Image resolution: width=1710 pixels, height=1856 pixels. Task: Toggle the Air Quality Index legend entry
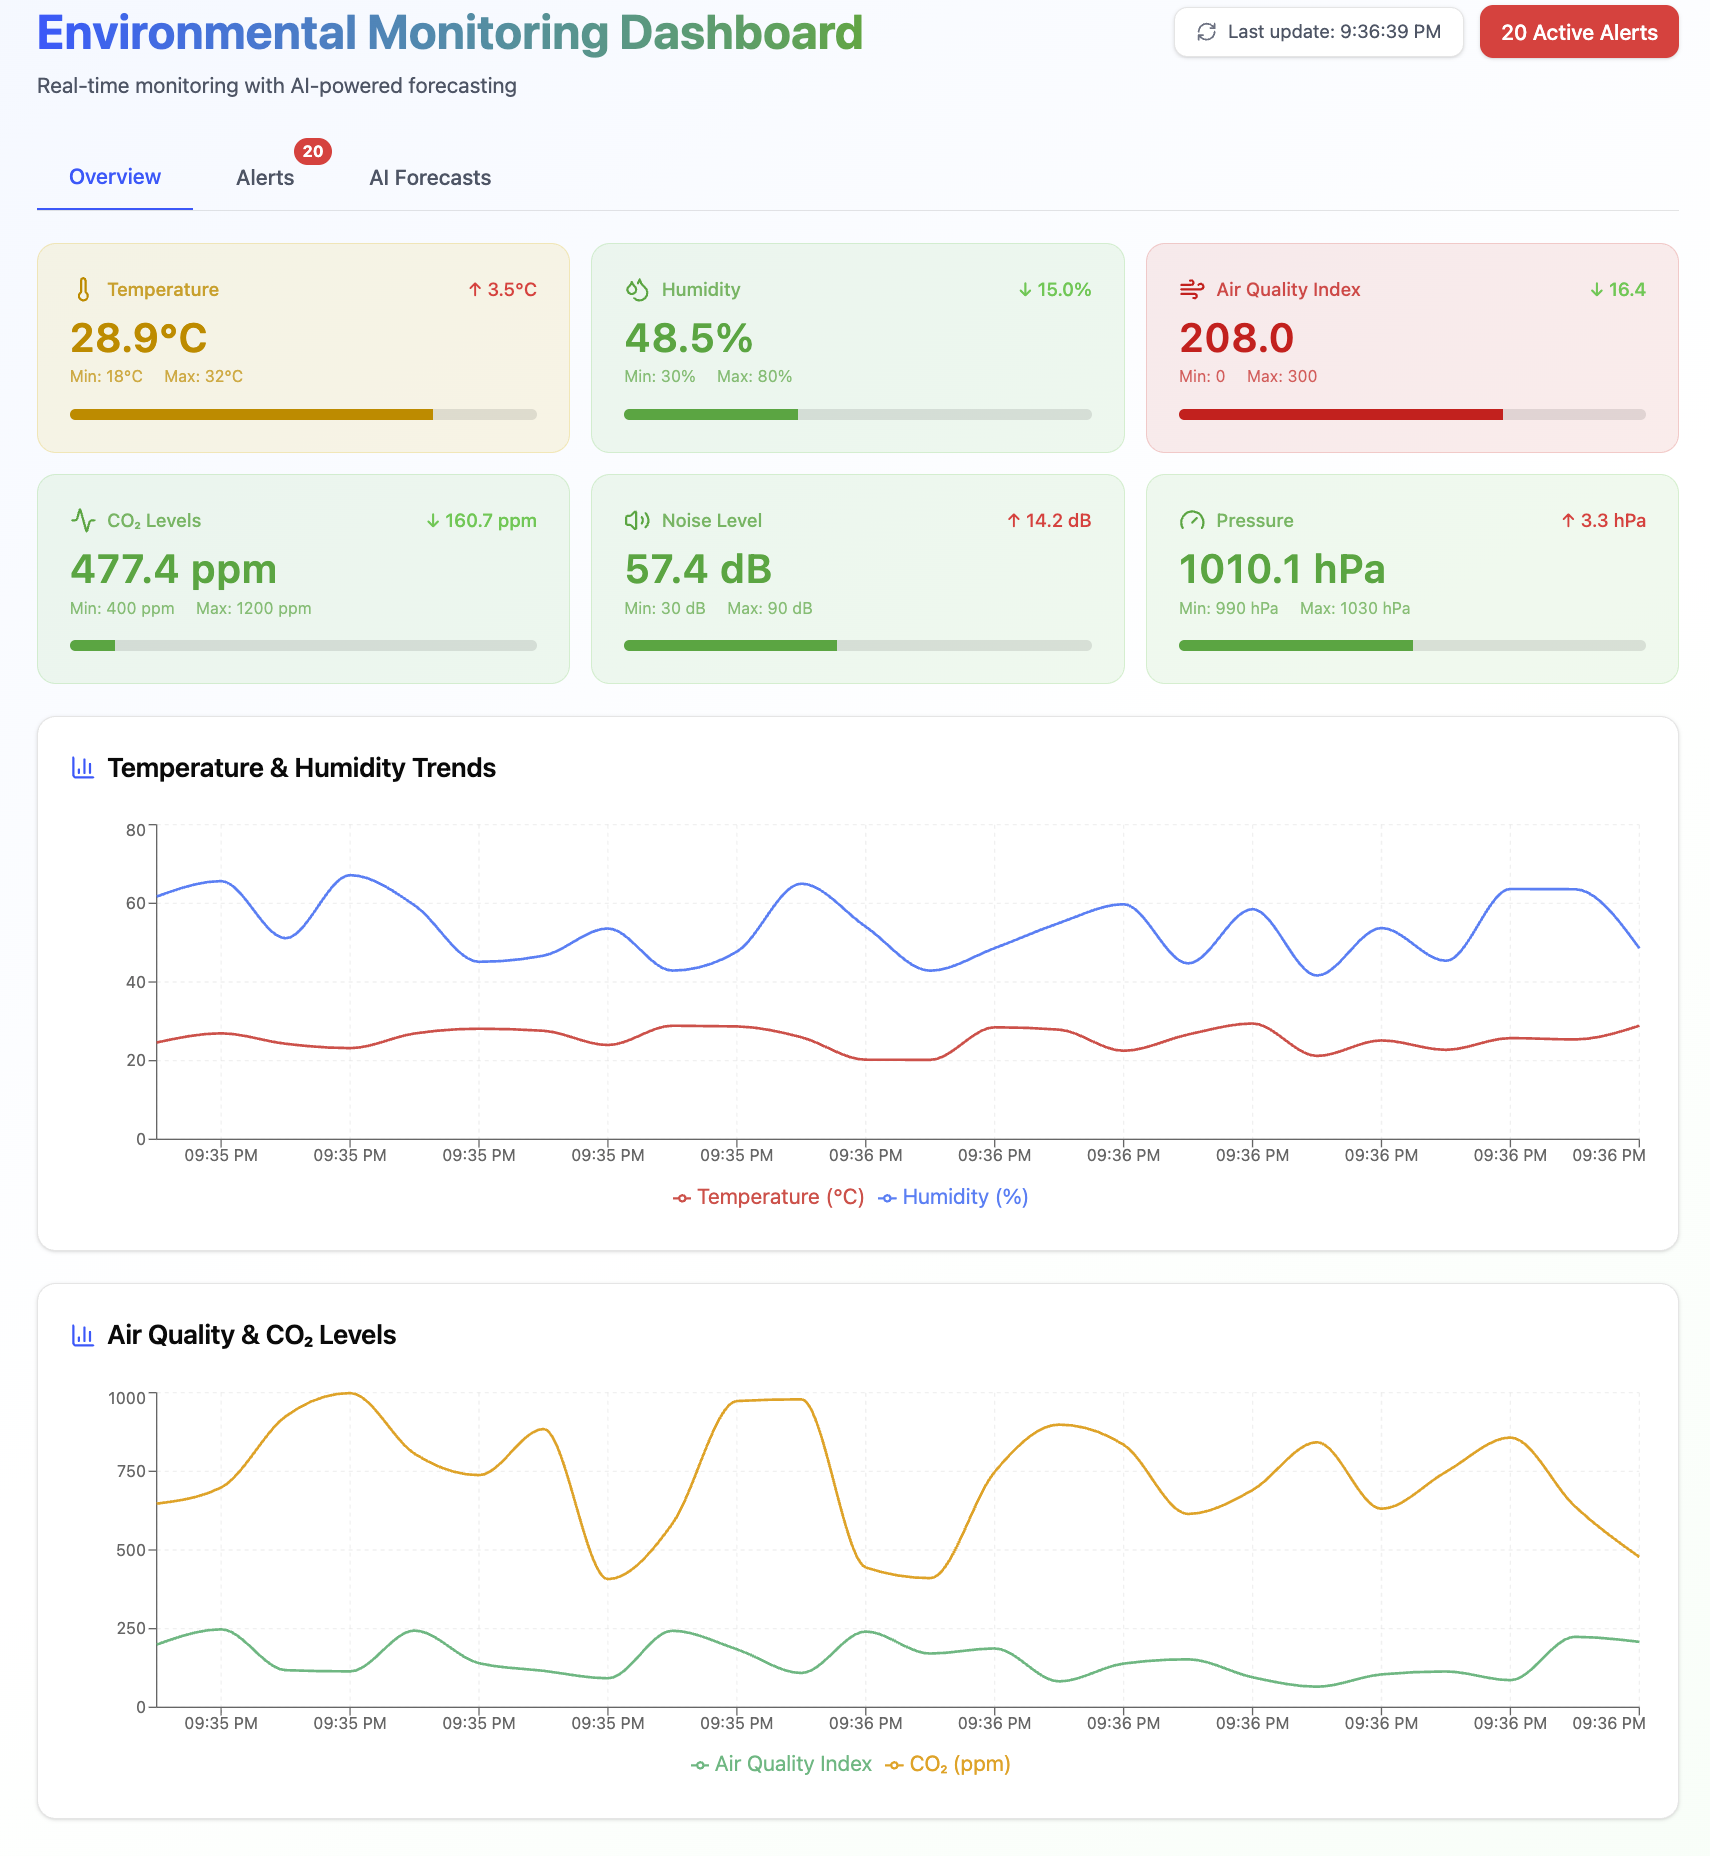click(x=783, y=1763)
